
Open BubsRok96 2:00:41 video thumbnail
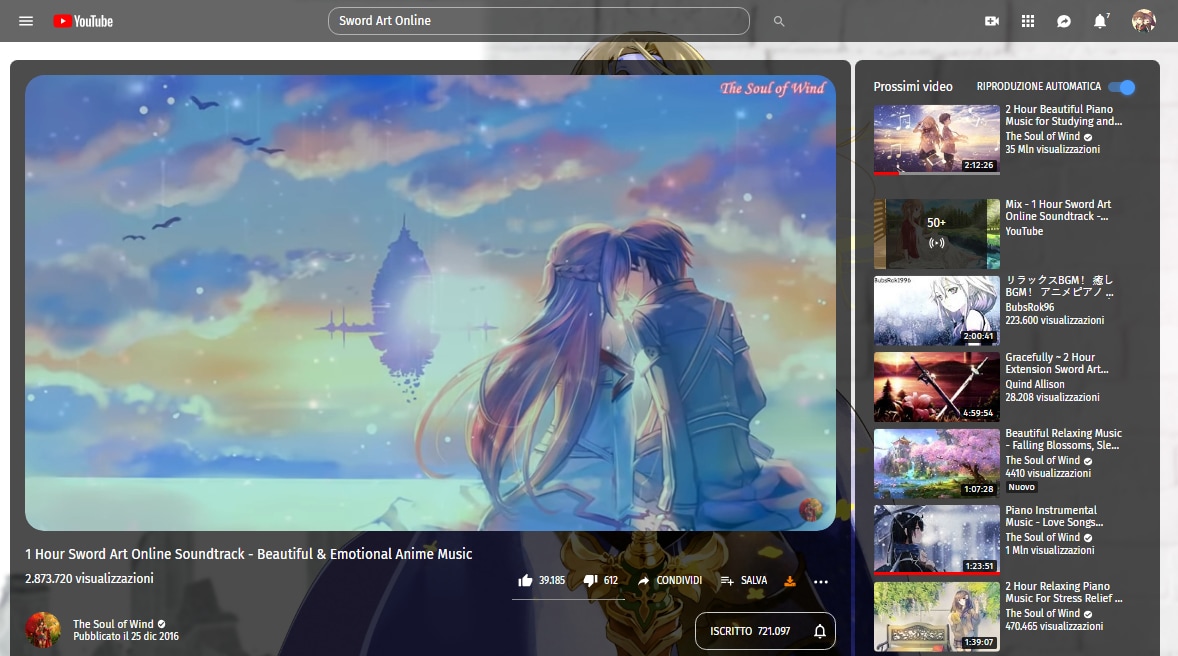936,310
